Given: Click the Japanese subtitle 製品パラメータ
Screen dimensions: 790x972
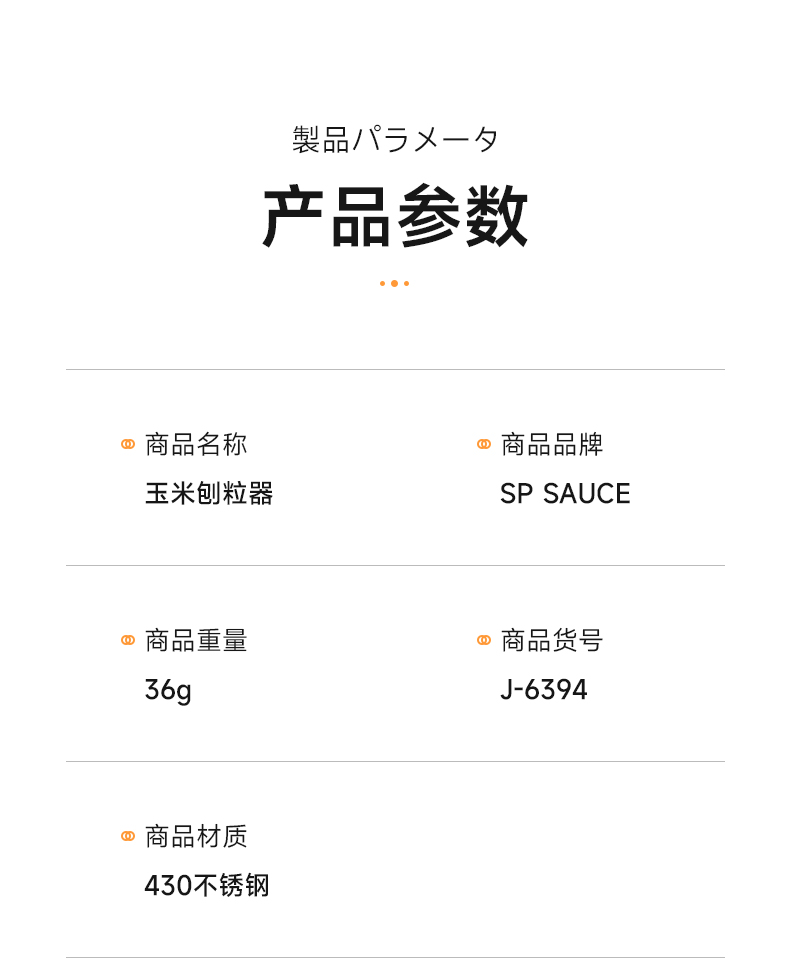Looking at the screenshot, I should pos(395,139).
